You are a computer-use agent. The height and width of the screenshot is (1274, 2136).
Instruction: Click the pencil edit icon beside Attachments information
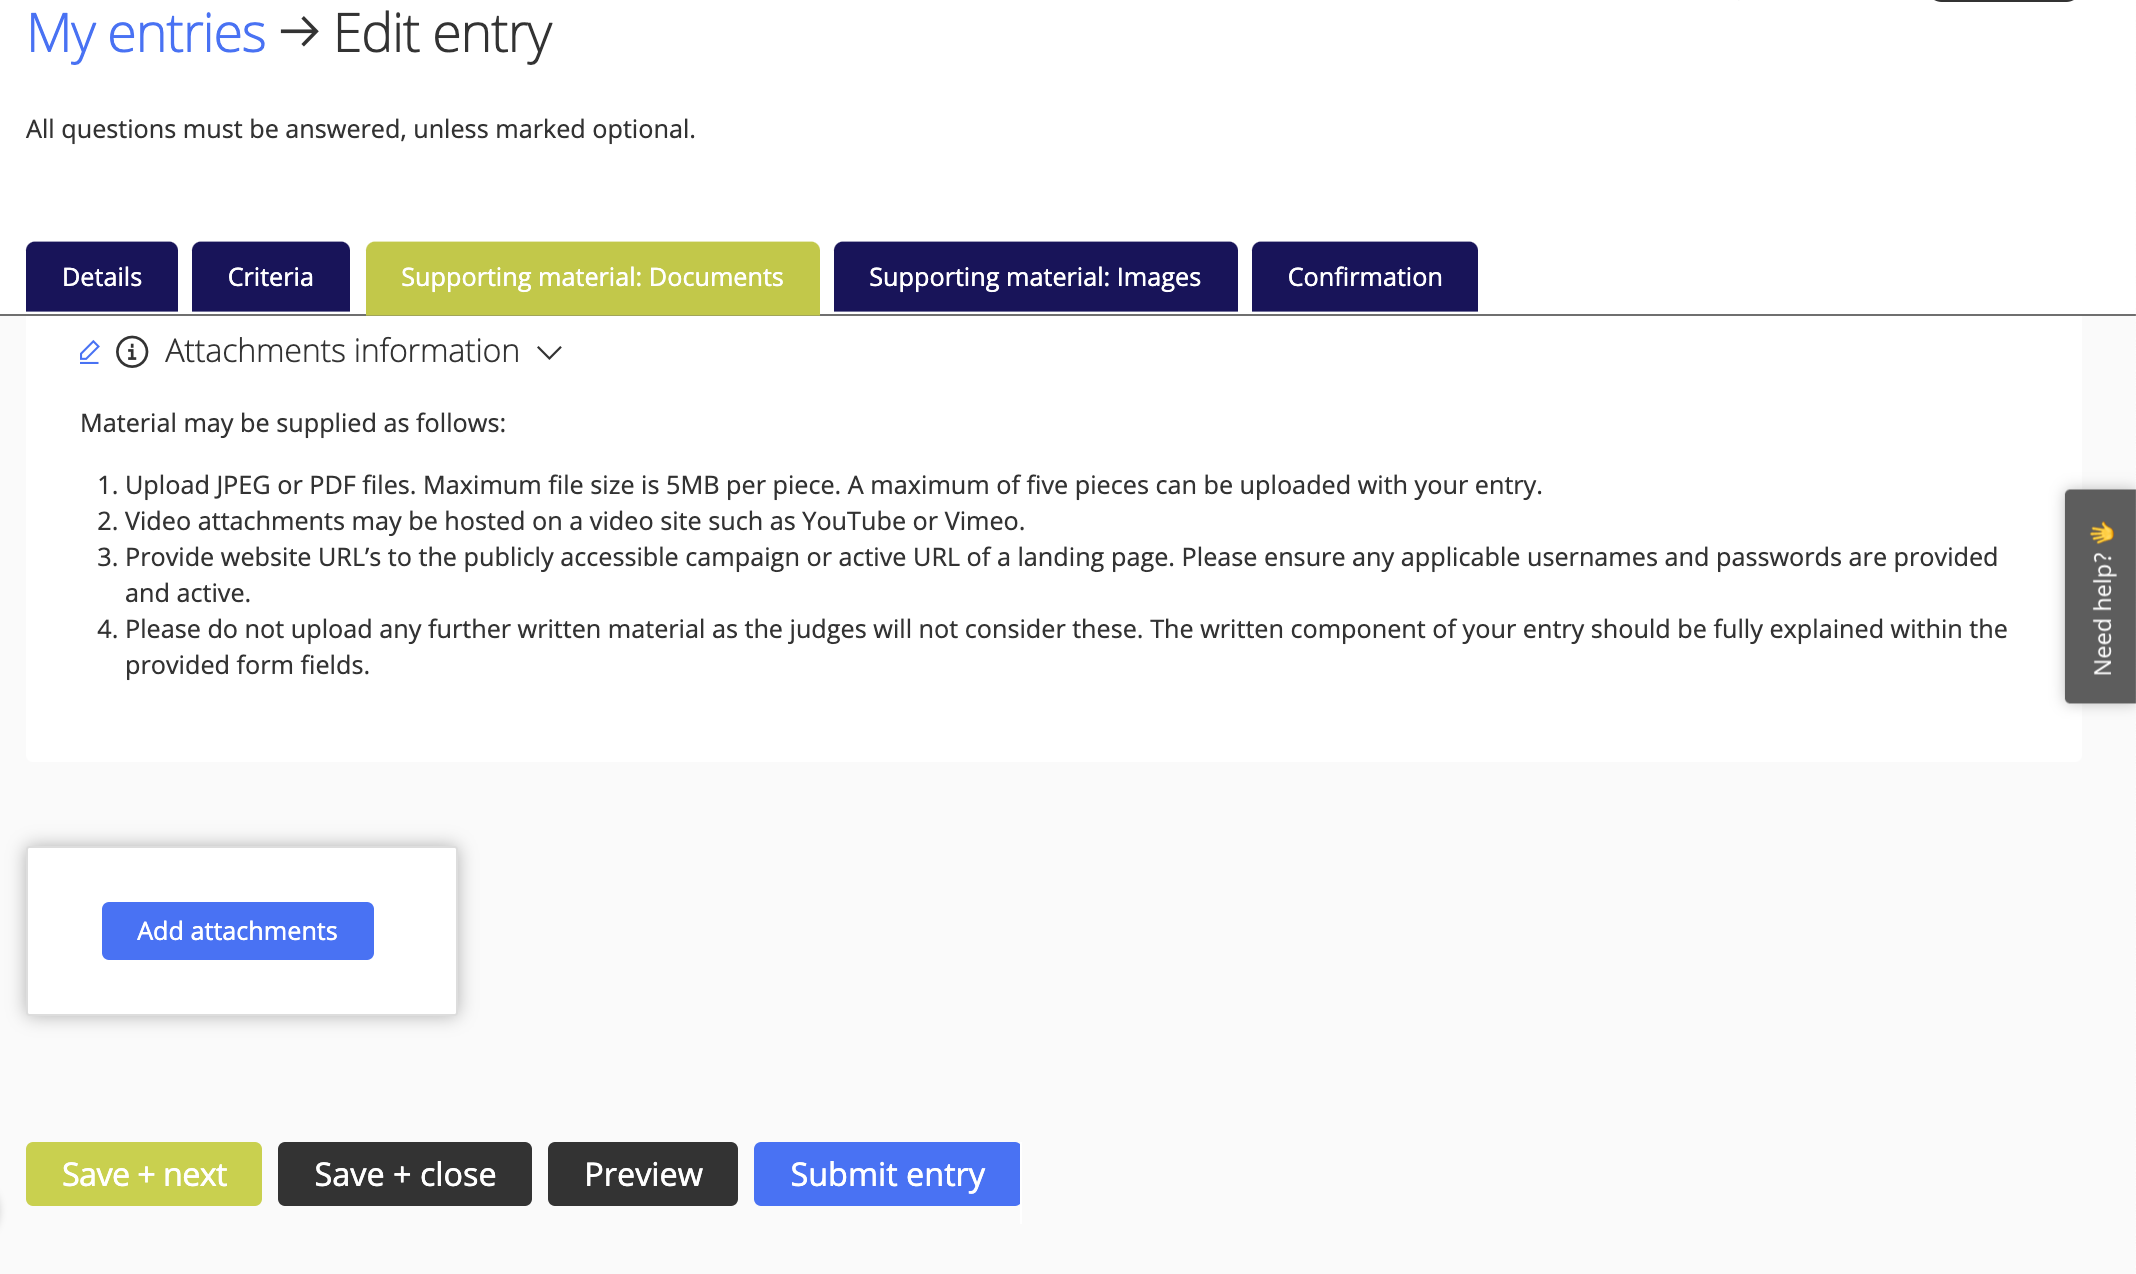(89, 351)
